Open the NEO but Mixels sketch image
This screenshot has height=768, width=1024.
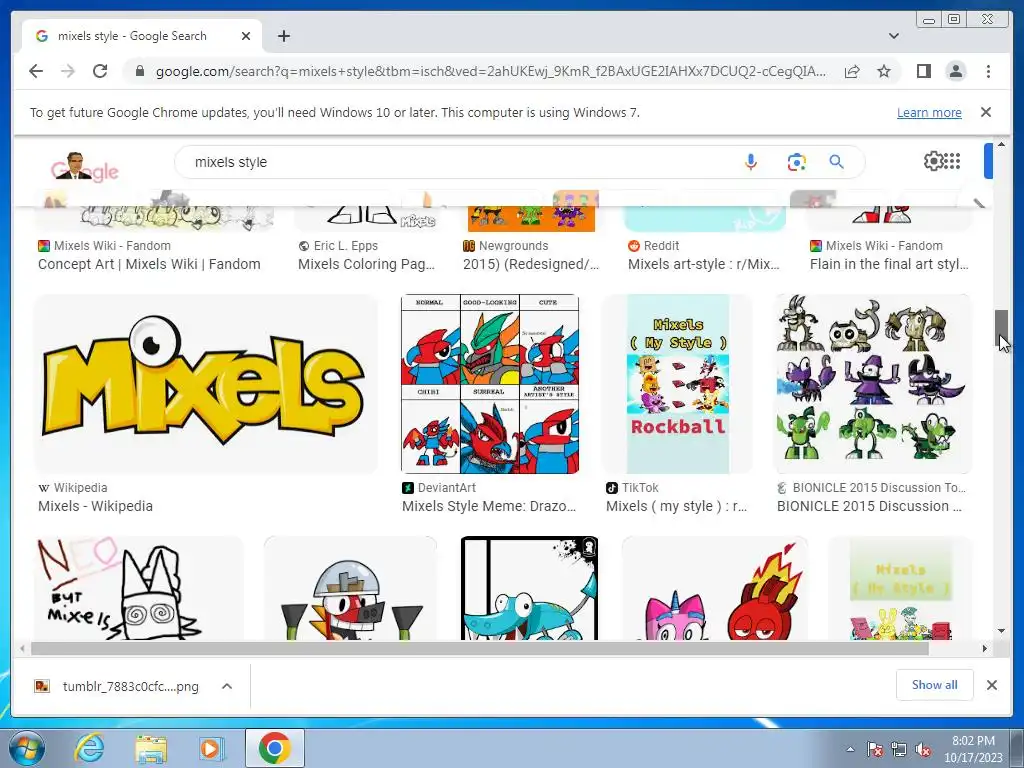(x=138, y=588)
